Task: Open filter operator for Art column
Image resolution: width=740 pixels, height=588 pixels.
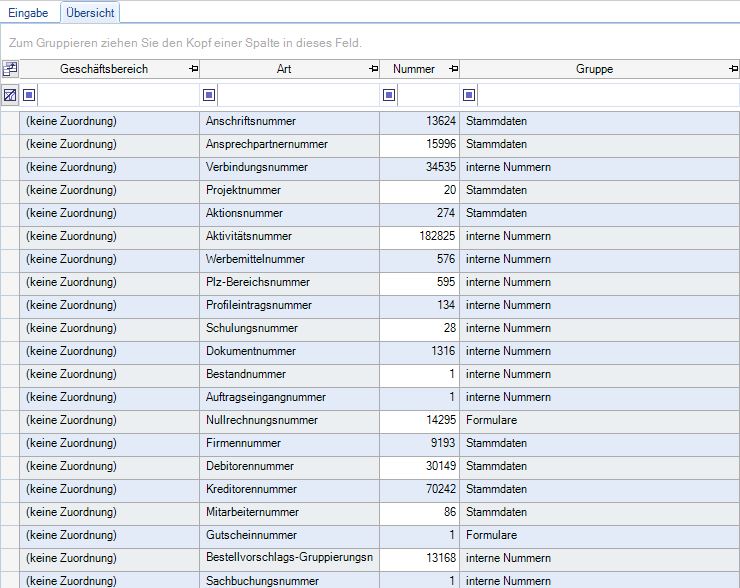Action: (209, 95)
